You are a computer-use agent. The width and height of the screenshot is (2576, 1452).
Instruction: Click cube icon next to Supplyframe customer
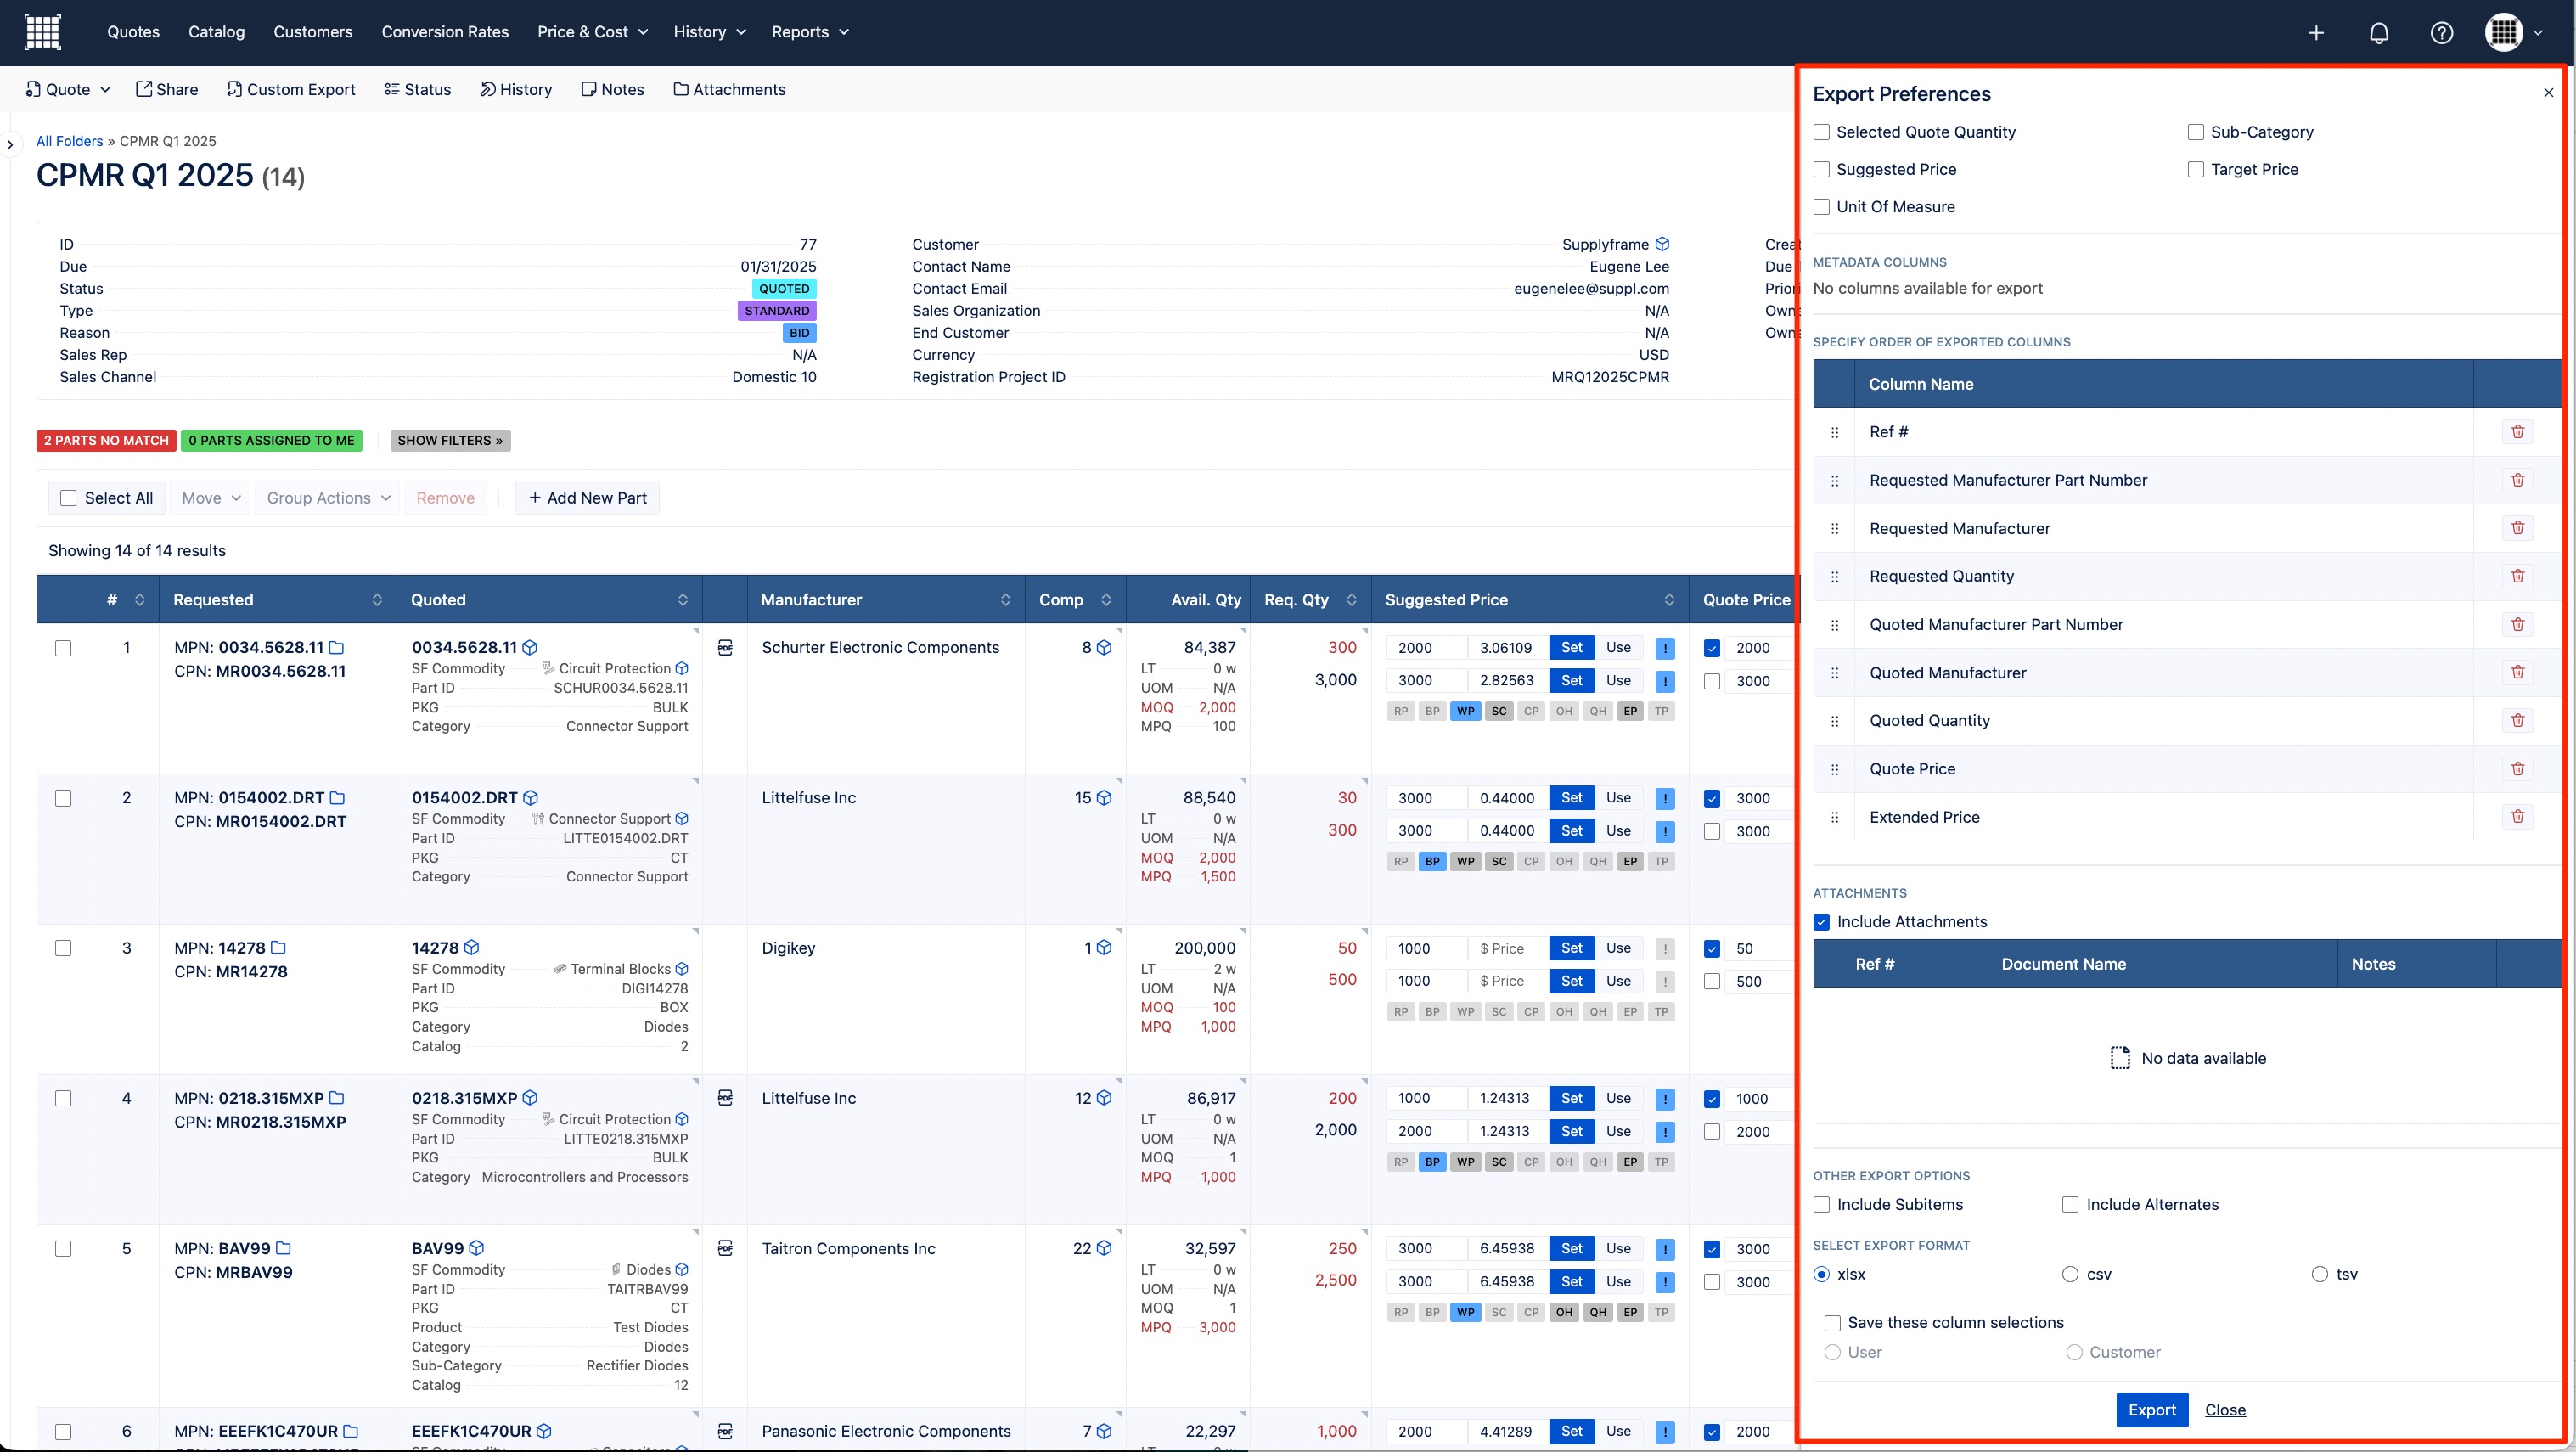pos(1662,244)
